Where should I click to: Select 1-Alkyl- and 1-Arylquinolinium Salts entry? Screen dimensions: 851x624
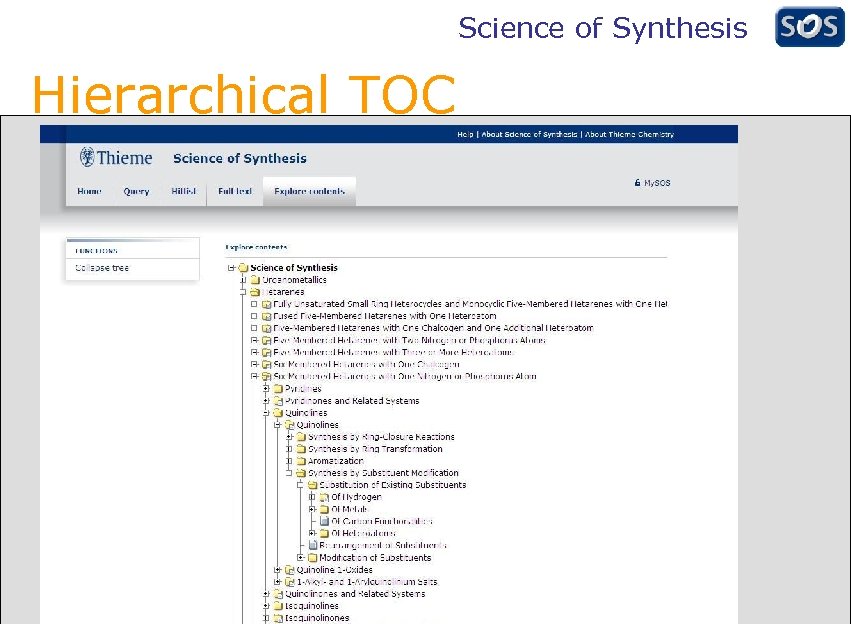[367, 582]
